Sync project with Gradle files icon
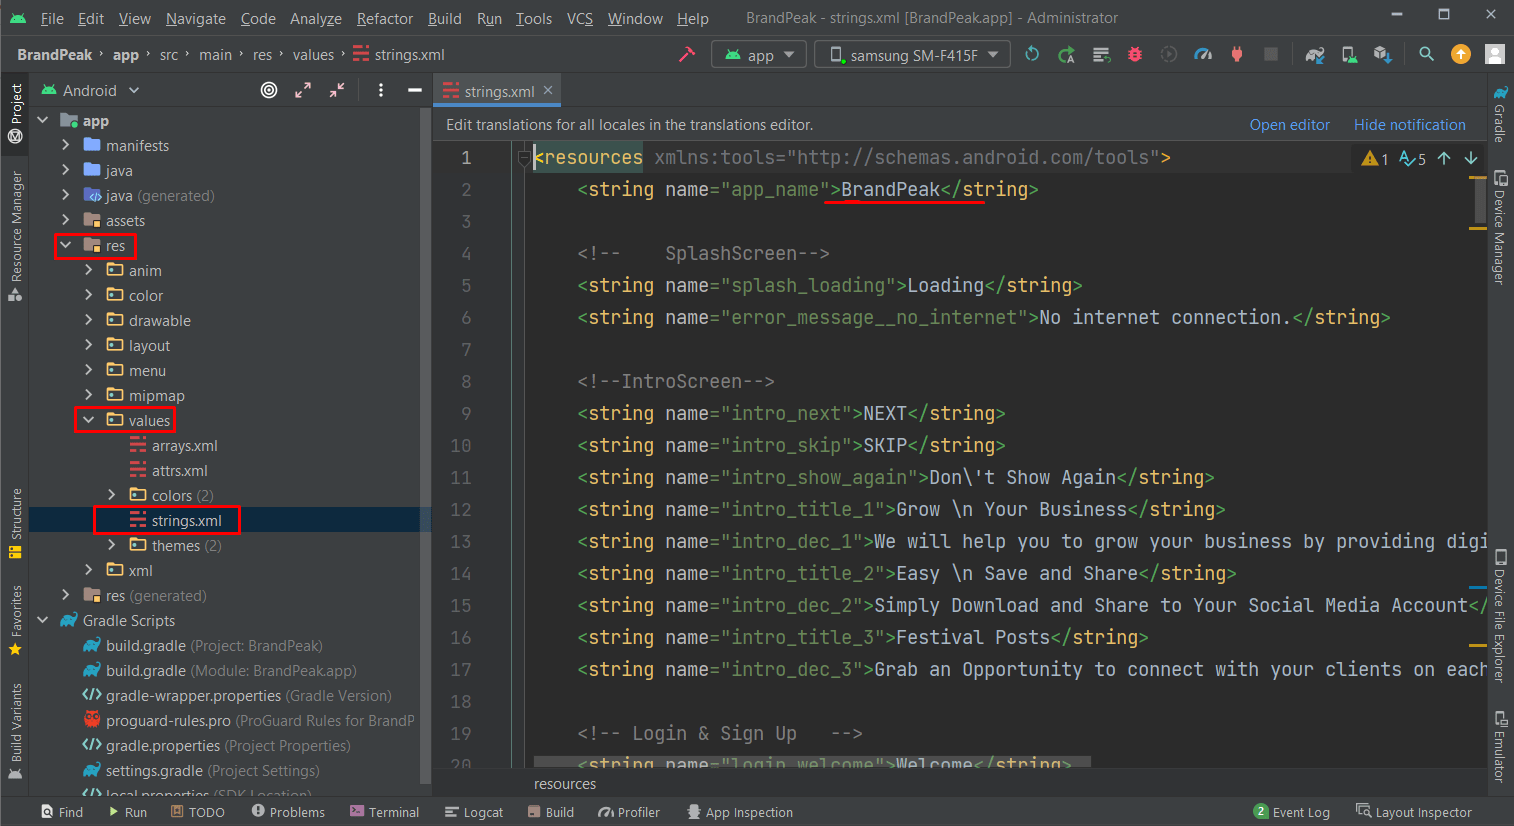 (1315, 54)
